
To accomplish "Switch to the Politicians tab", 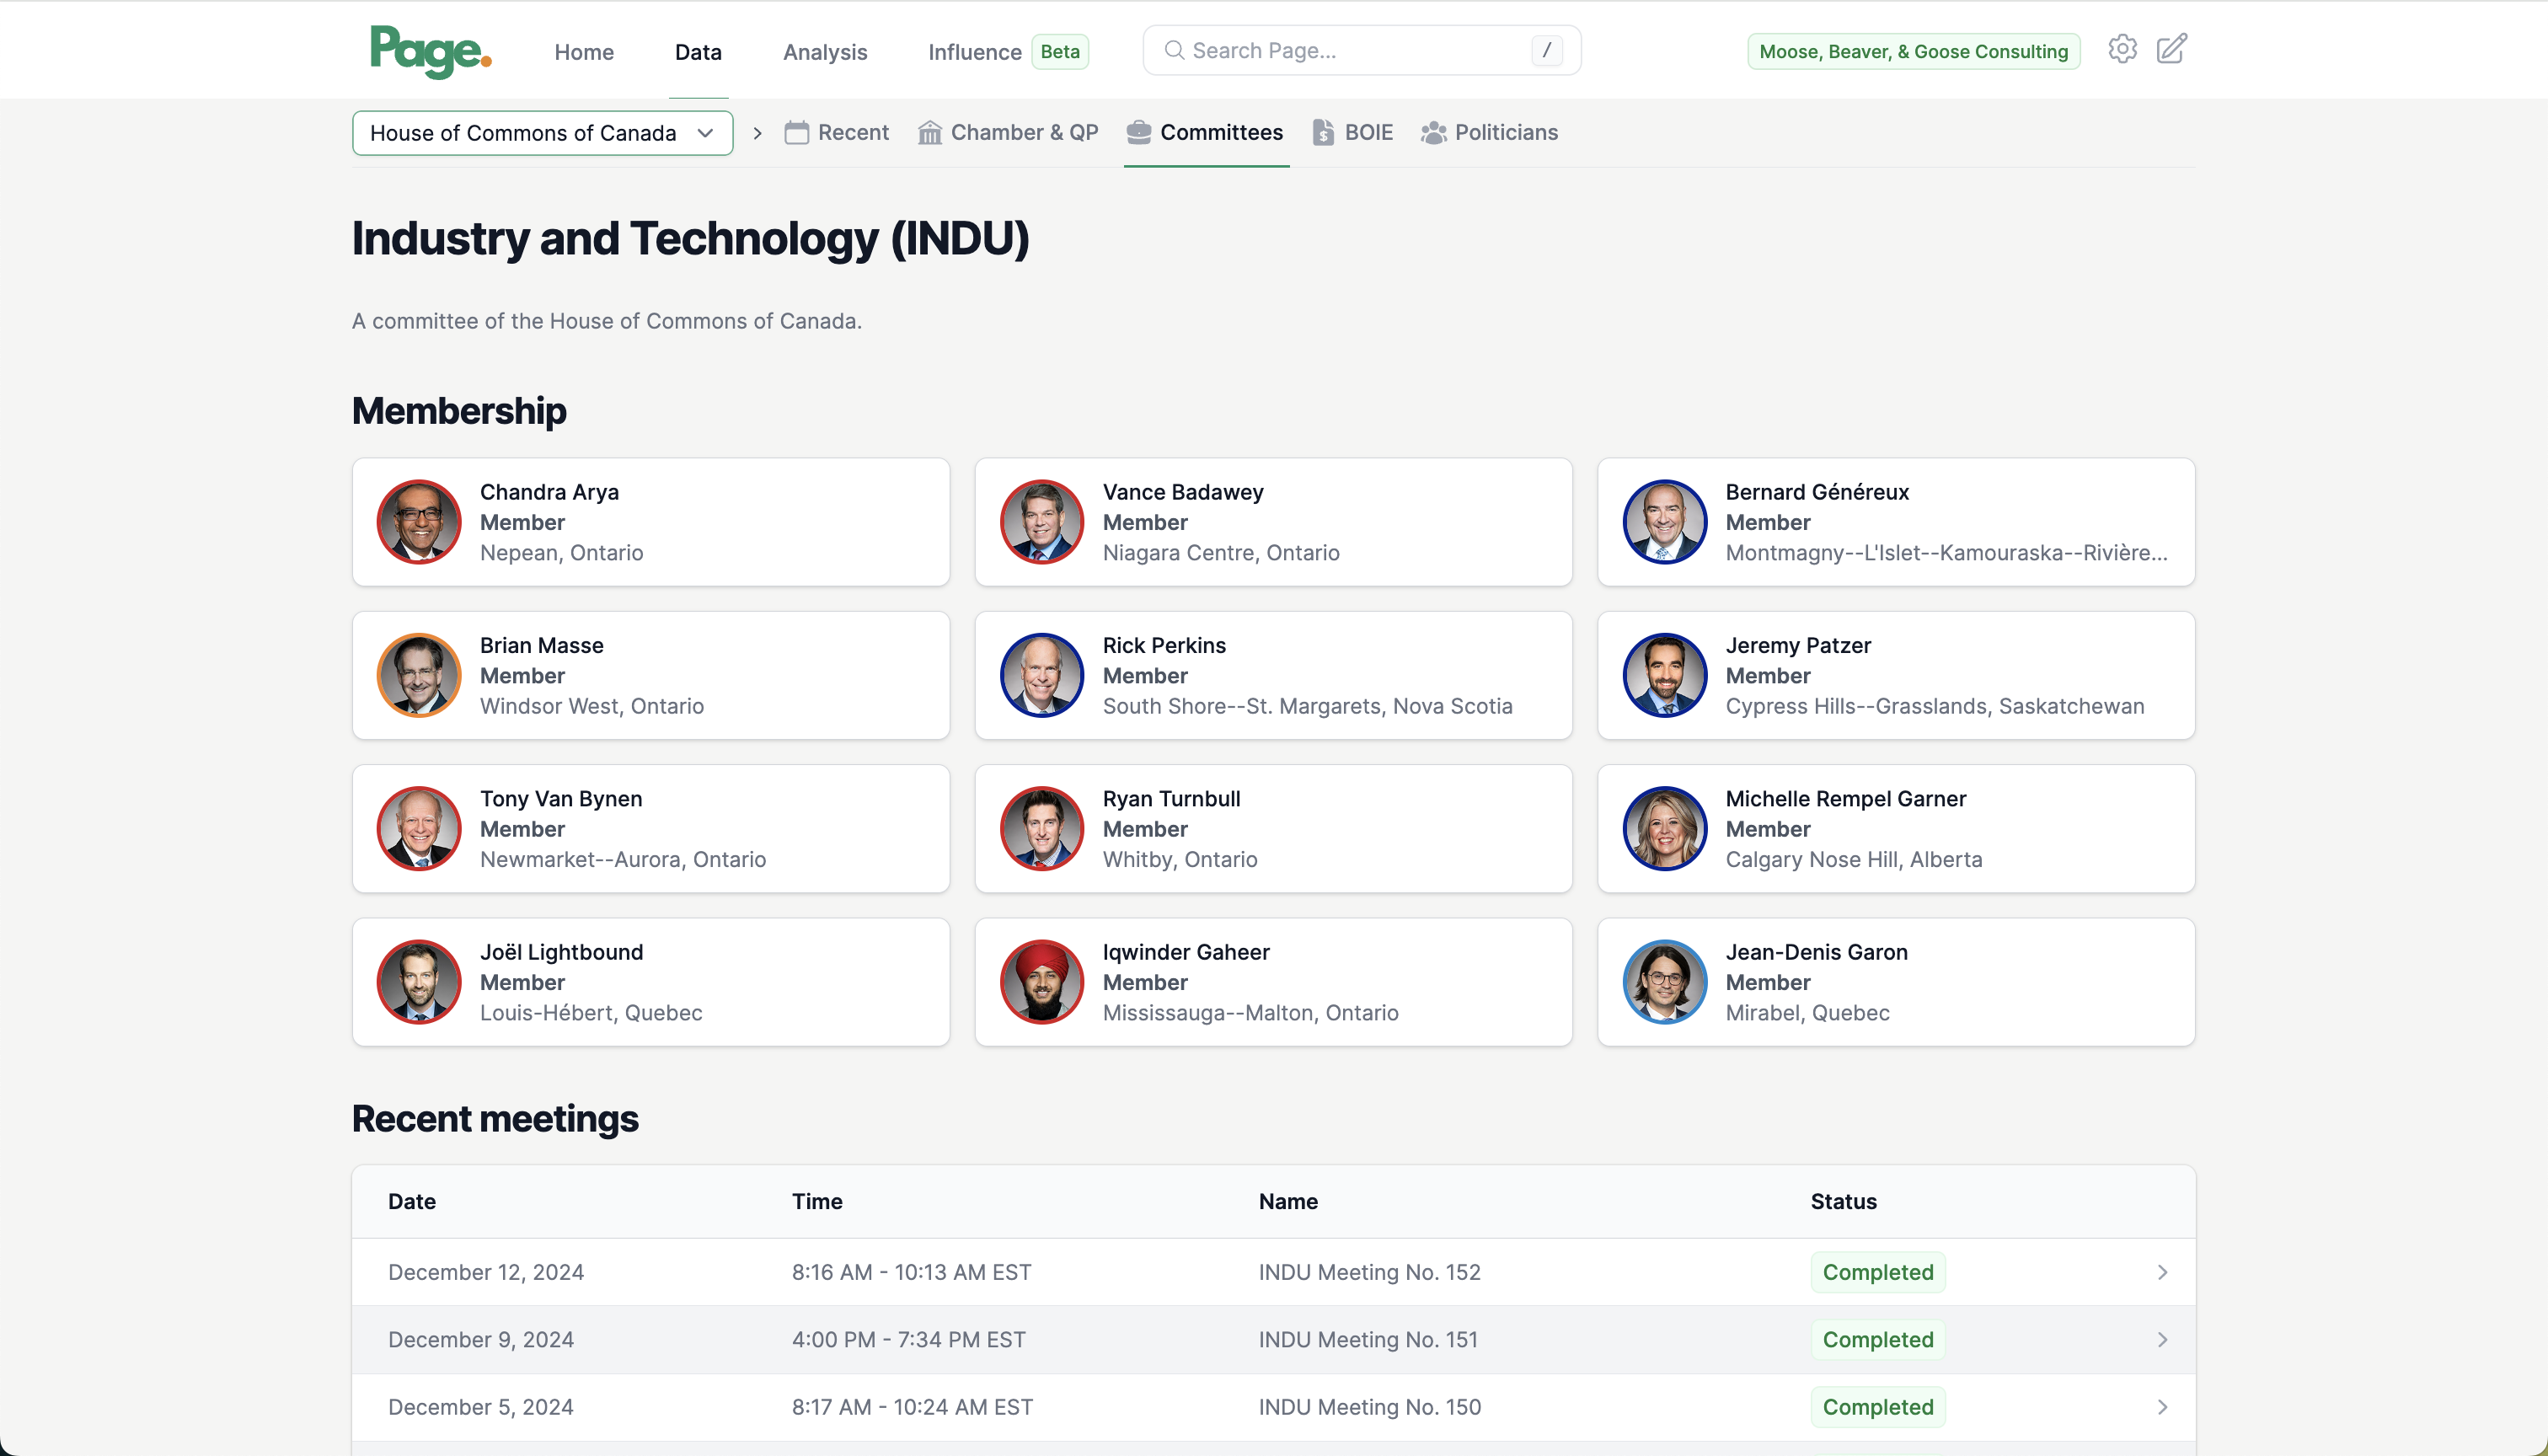I will 1489,132.
